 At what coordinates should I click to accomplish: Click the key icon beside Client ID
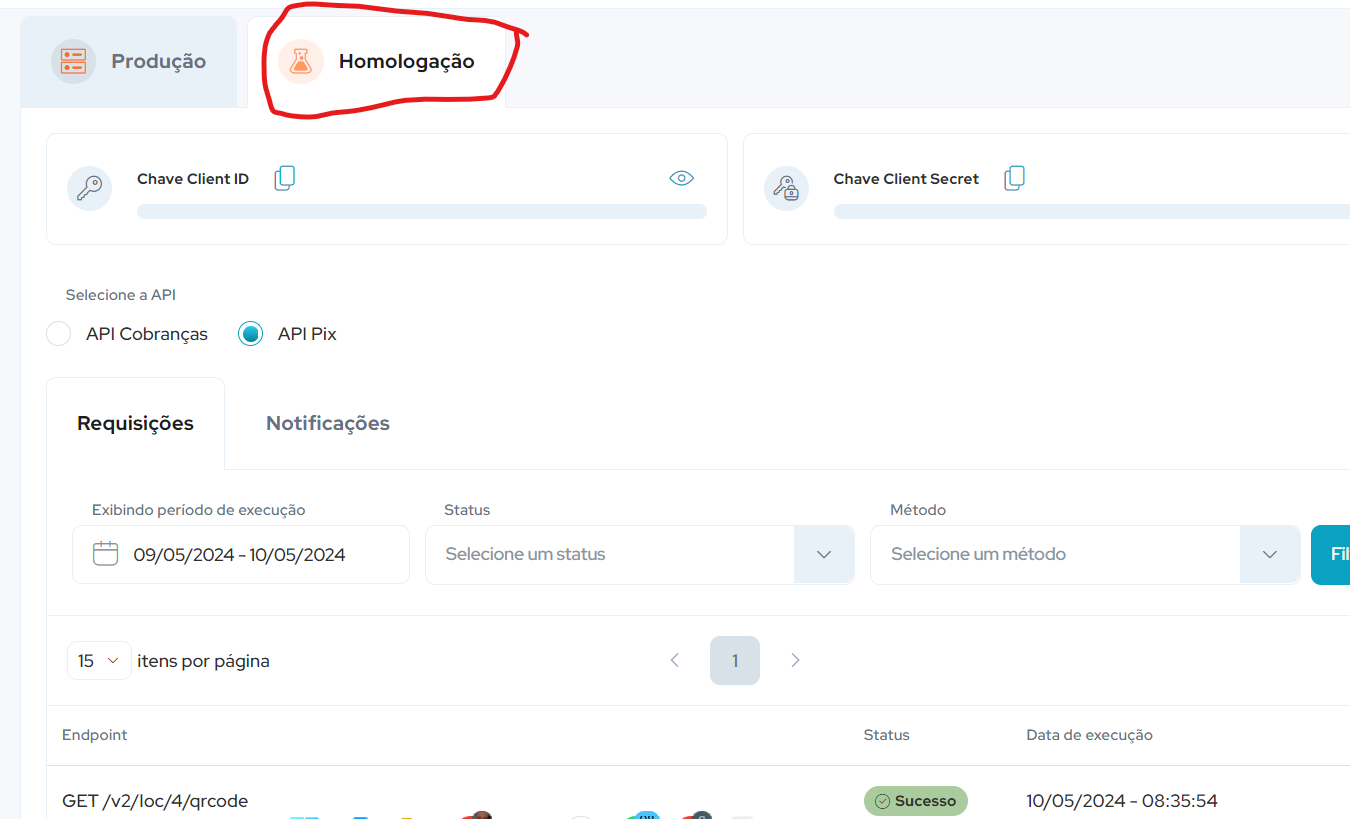(x=89, y=188)
